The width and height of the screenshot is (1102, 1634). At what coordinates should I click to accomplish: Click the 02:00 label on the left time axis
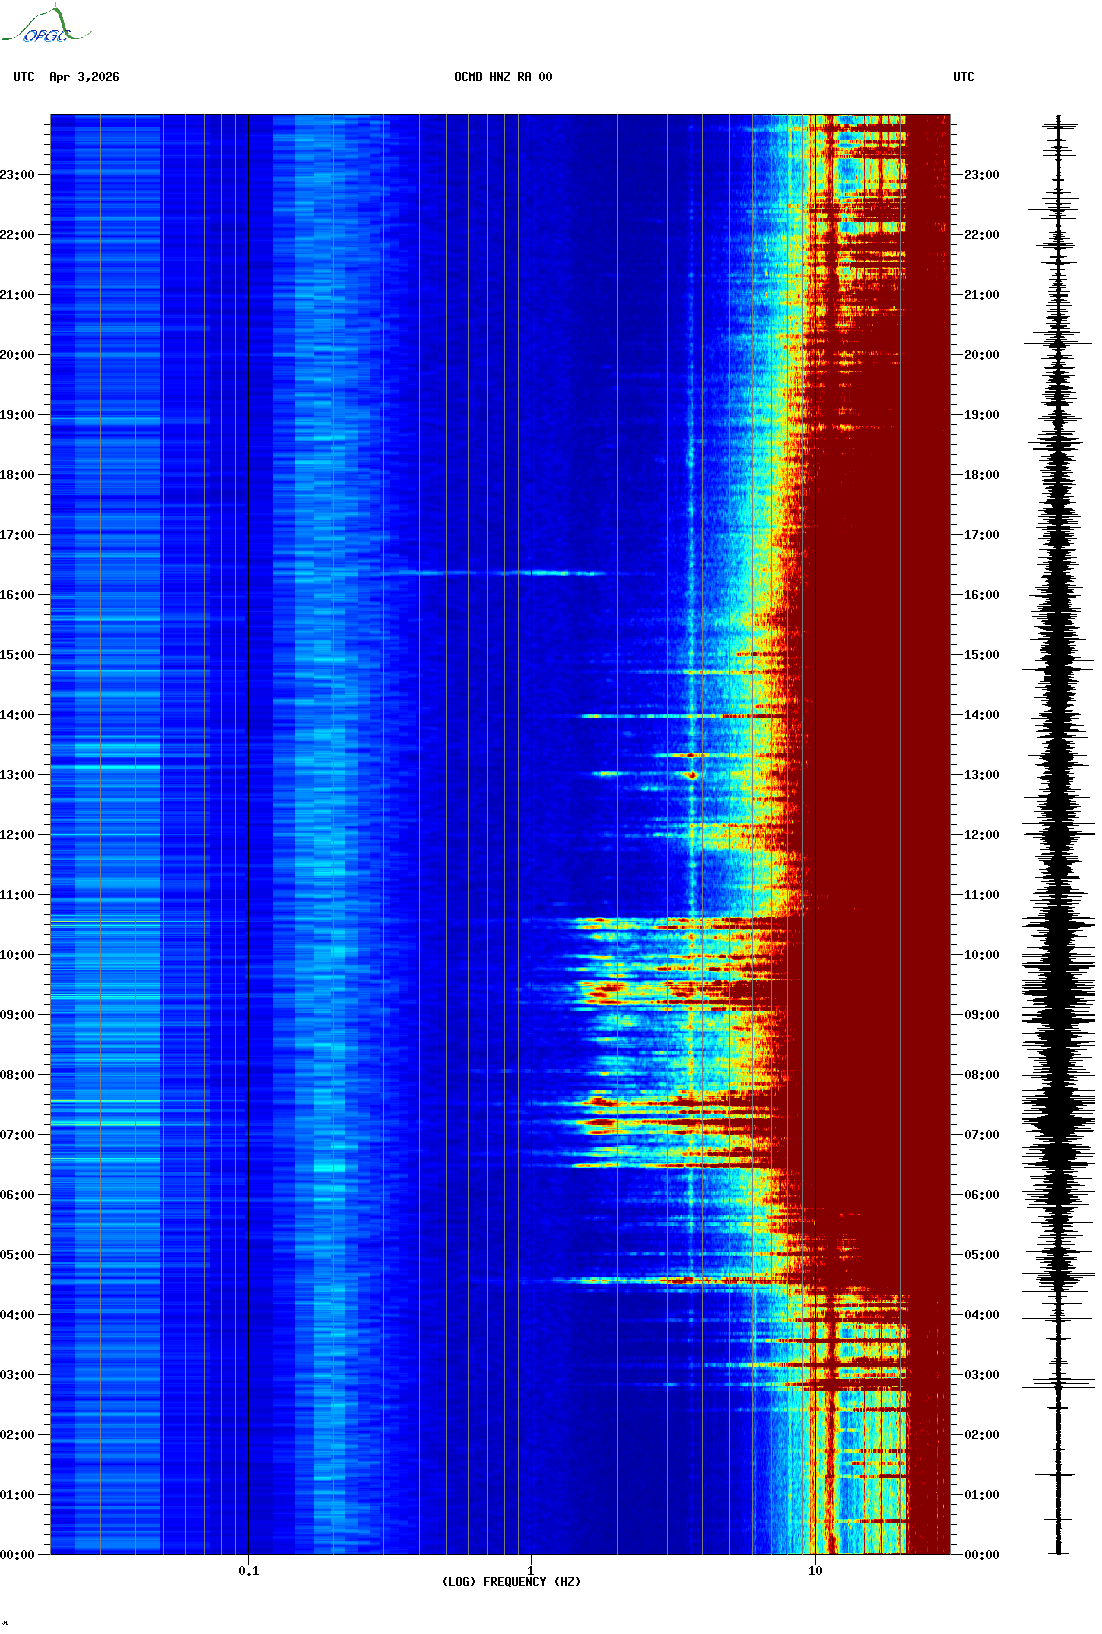coord(17,1435)
